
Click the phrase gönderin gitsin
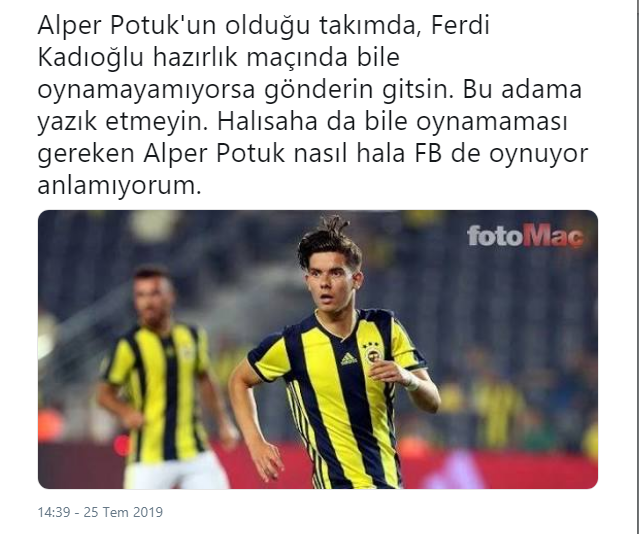tap(359, 90)
